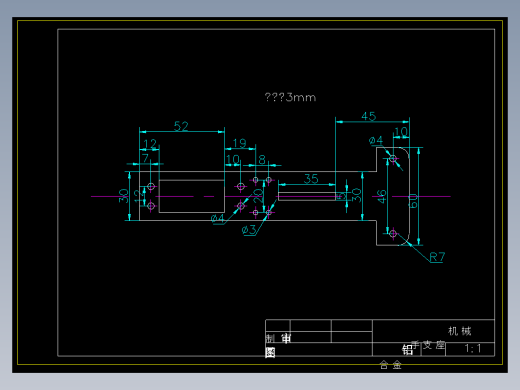Image resolution: width=520 pixels, height=390 pixels.
Task: Click the 1:1 scale cell
Action: (473, 349)
